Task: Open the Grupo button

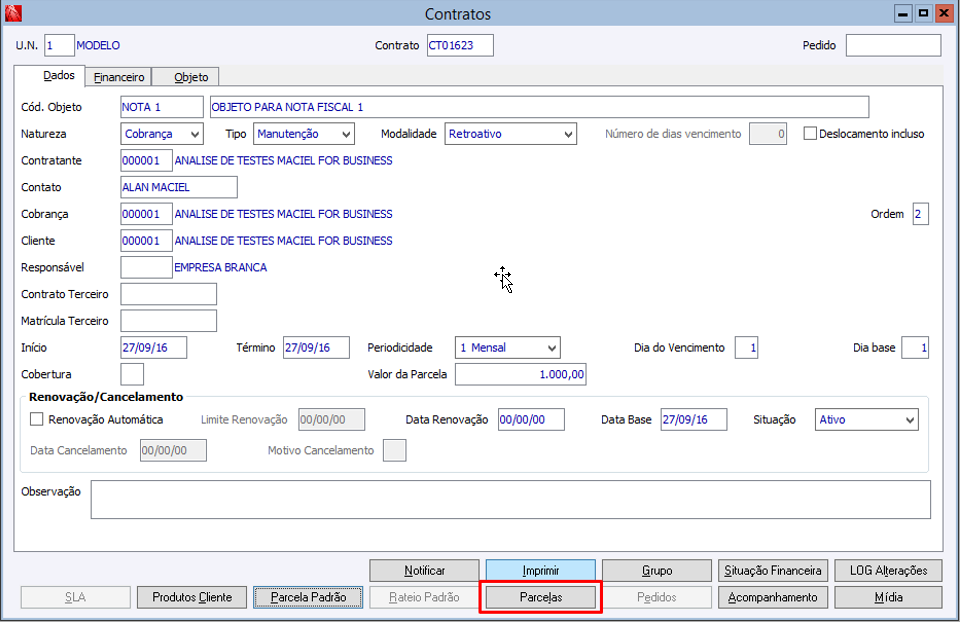Action: click(657, 570)
